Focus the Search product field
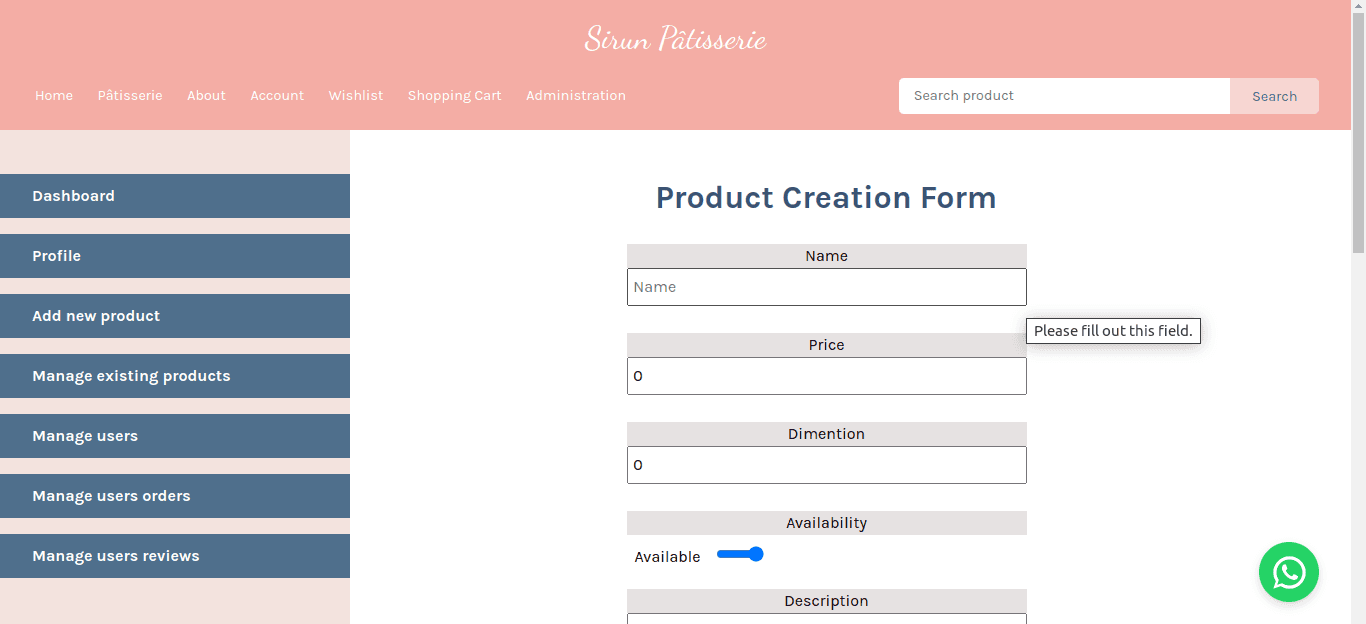The width and height of the screenshot is (1366, 624). tap(1064, 96)
